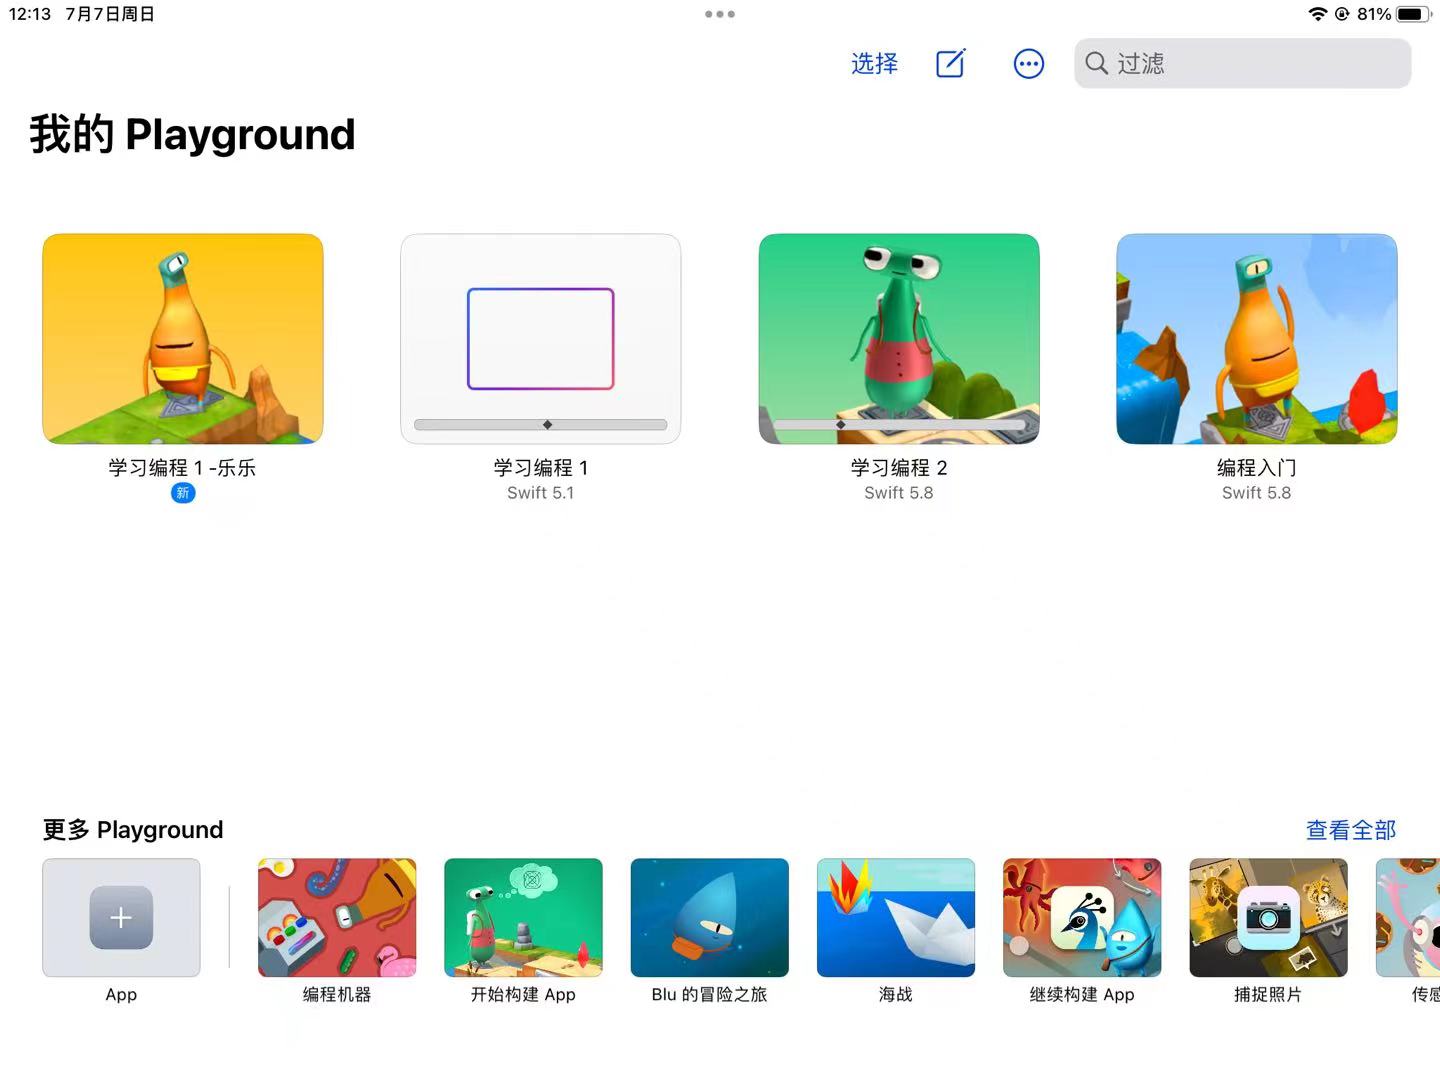Click the App label under plus tile

point(121,995)
